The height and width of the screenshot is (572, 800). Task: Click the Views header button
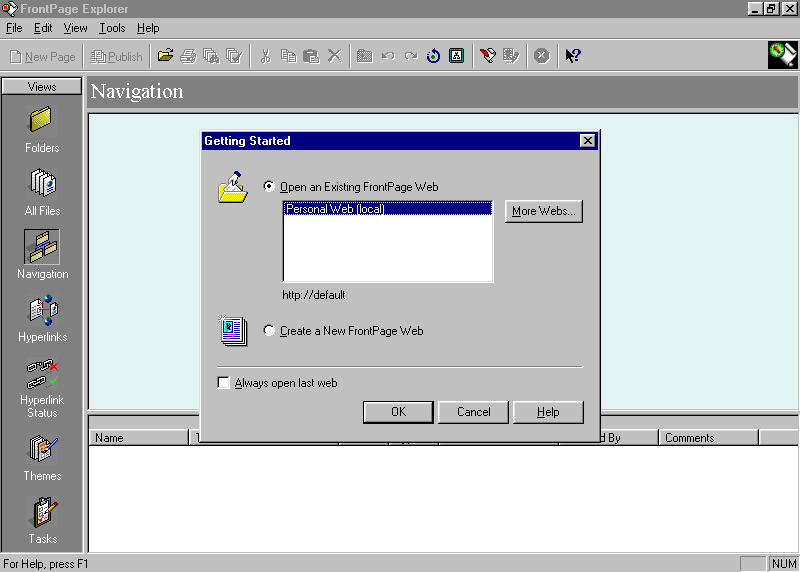42,86
